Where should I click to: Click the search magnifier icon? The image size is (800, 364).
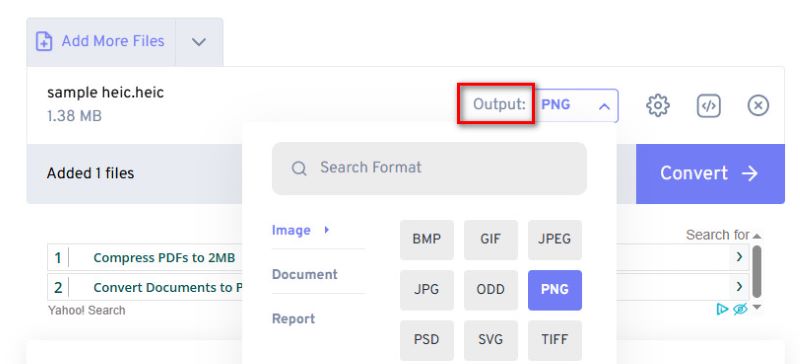299,168
